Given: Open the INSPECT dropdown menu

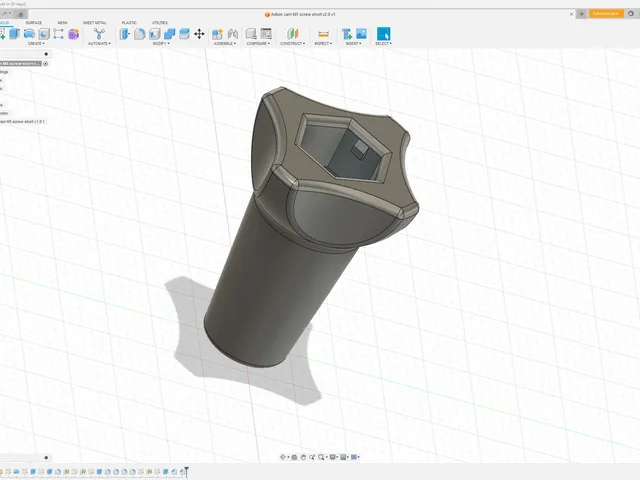Looking at the screenshot, I should click(x=323, y=43).
